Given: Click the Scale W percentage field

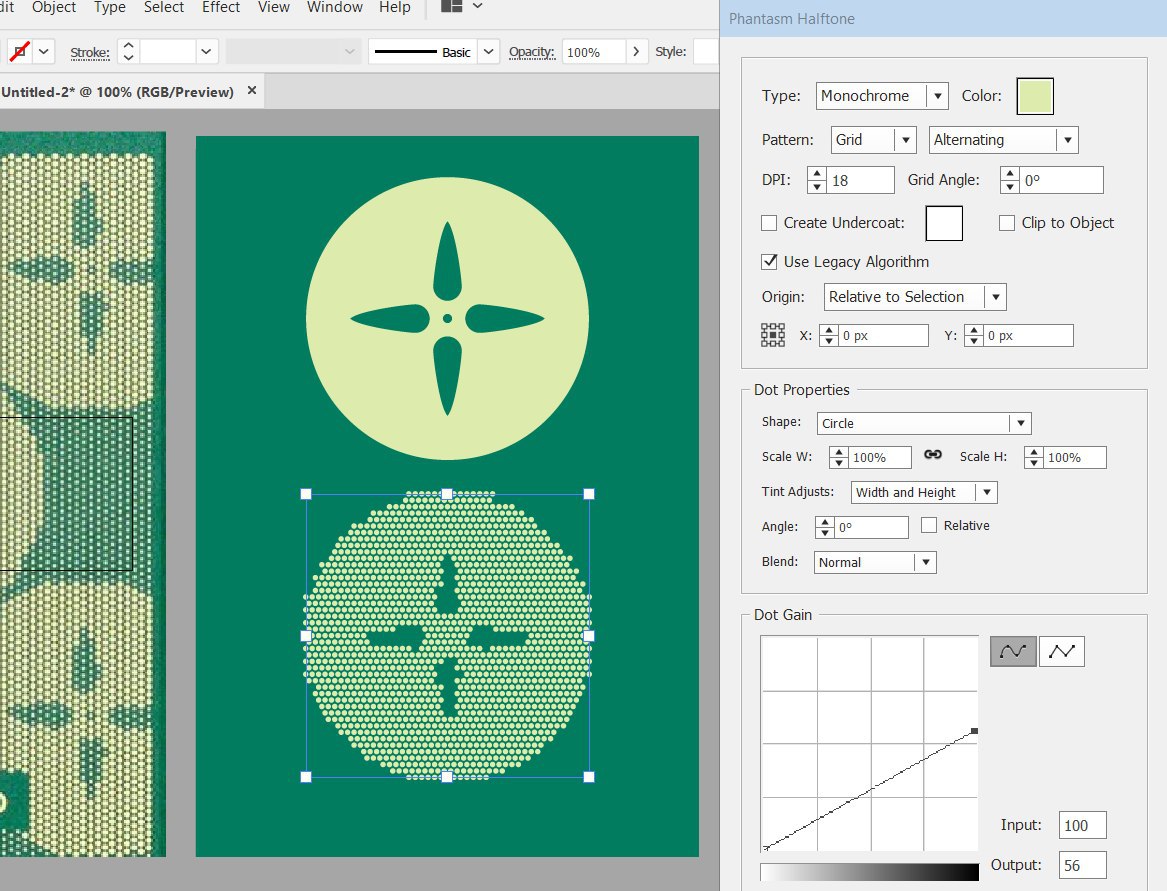Looking at the screenshot, I should pyautogui.click(x=880, y=457).
